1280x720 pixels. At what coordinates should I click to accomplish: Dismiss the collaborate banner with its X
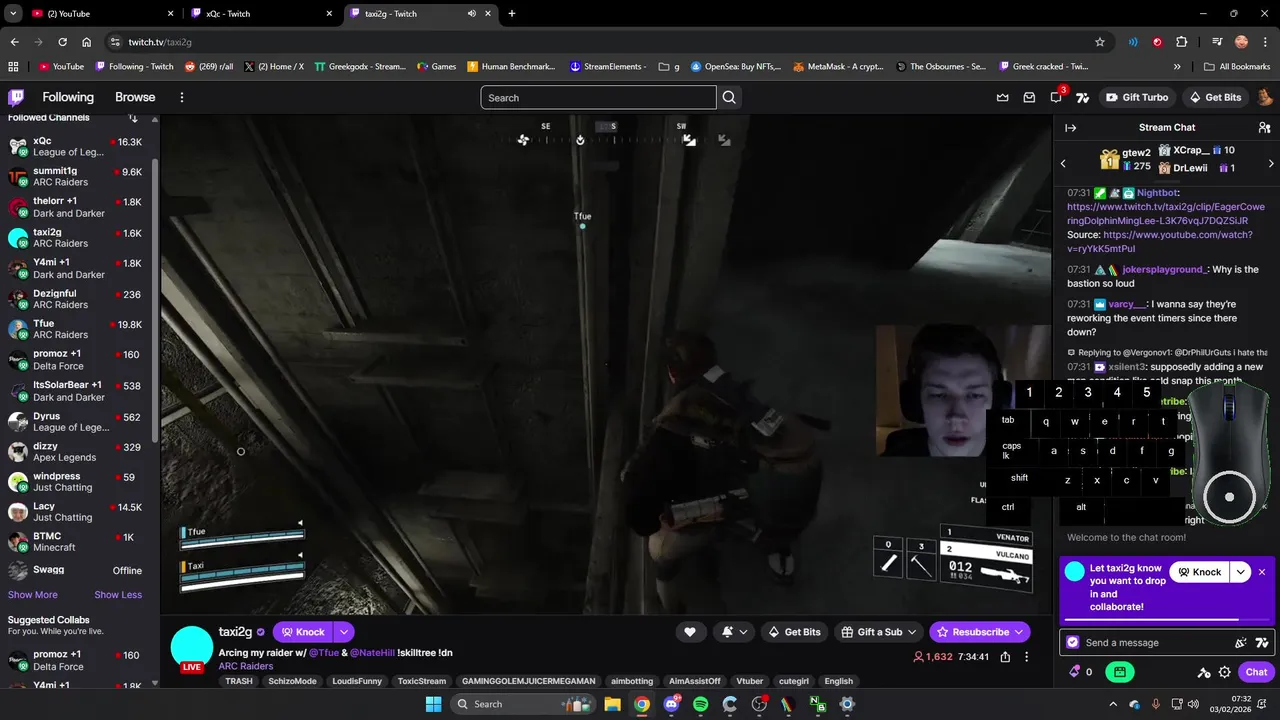(1262, 572)
